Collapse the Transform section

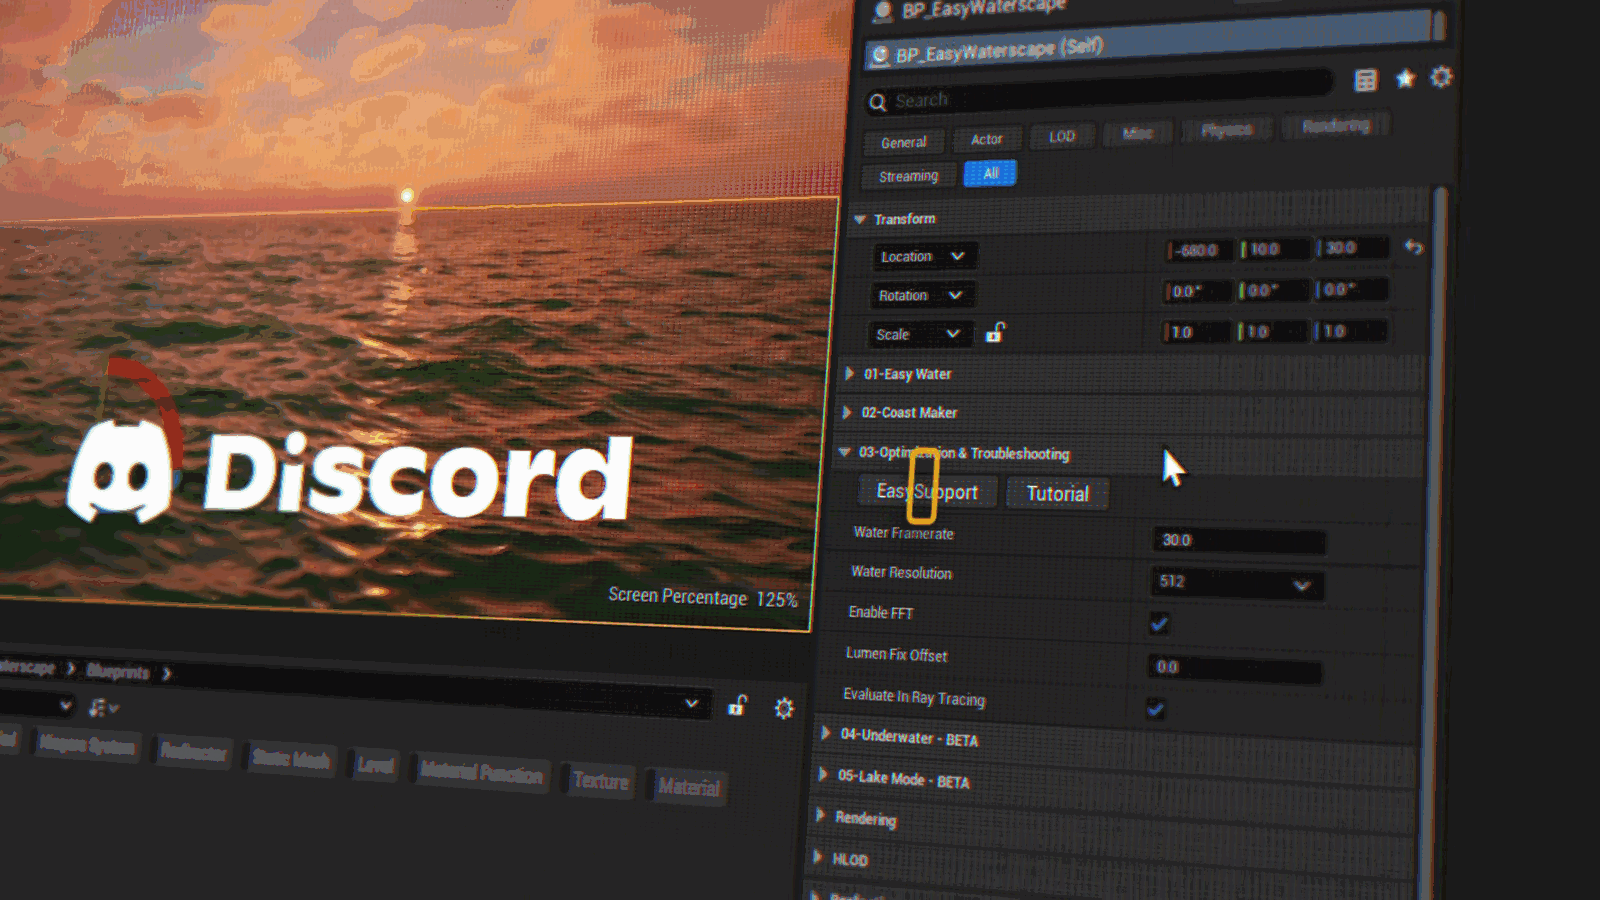click(x=859, y=219)
